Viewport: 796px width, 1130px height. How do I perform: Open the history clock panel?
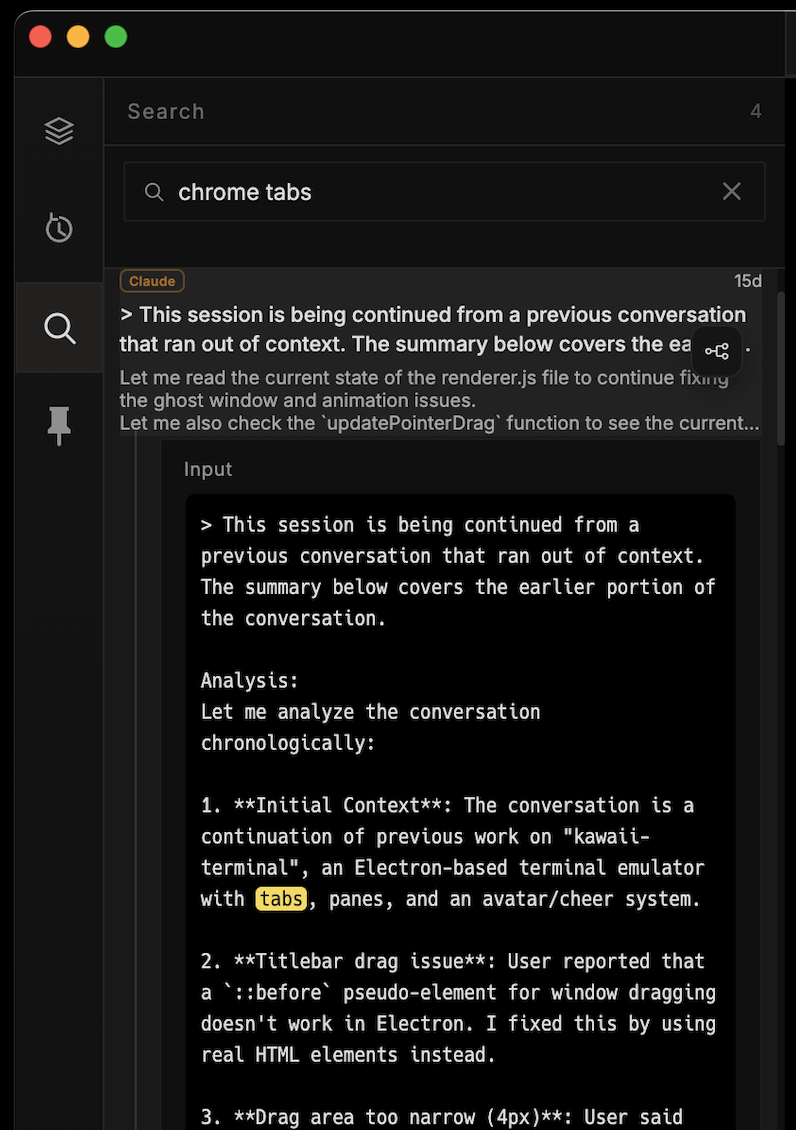pyautogui.click(x=59, y=228)
